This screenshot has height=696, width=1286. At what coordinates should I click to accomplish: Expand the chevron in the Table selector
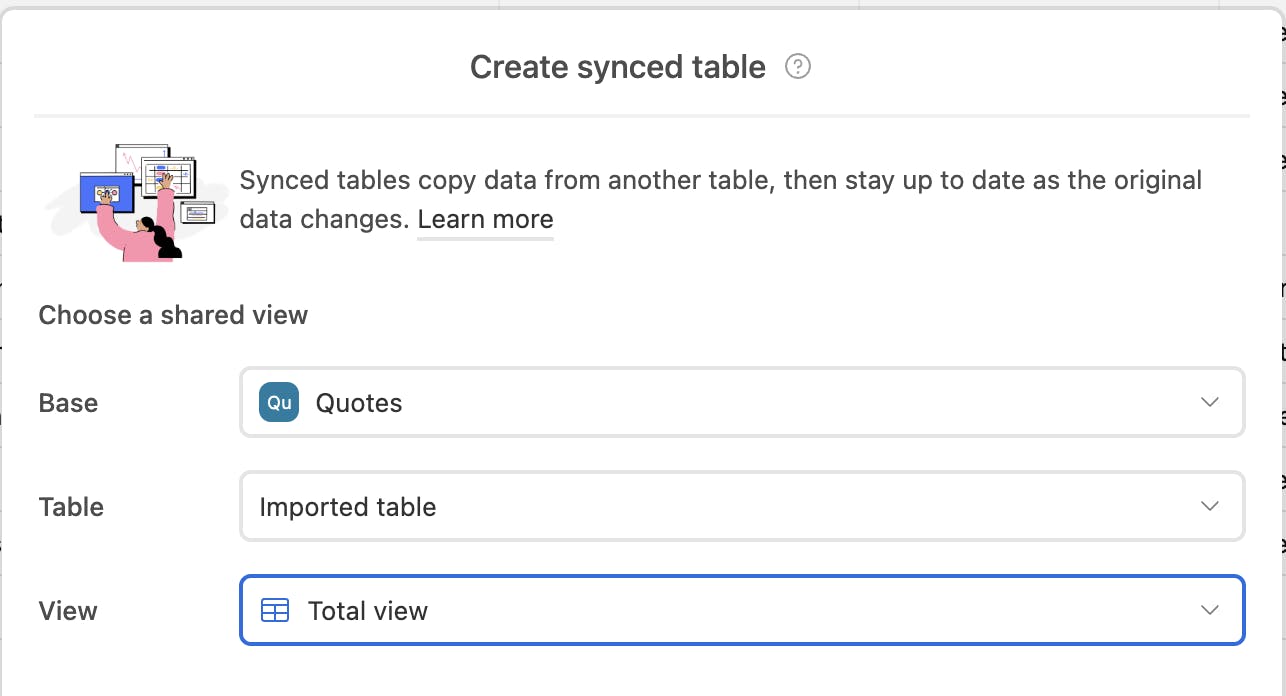1209,507
